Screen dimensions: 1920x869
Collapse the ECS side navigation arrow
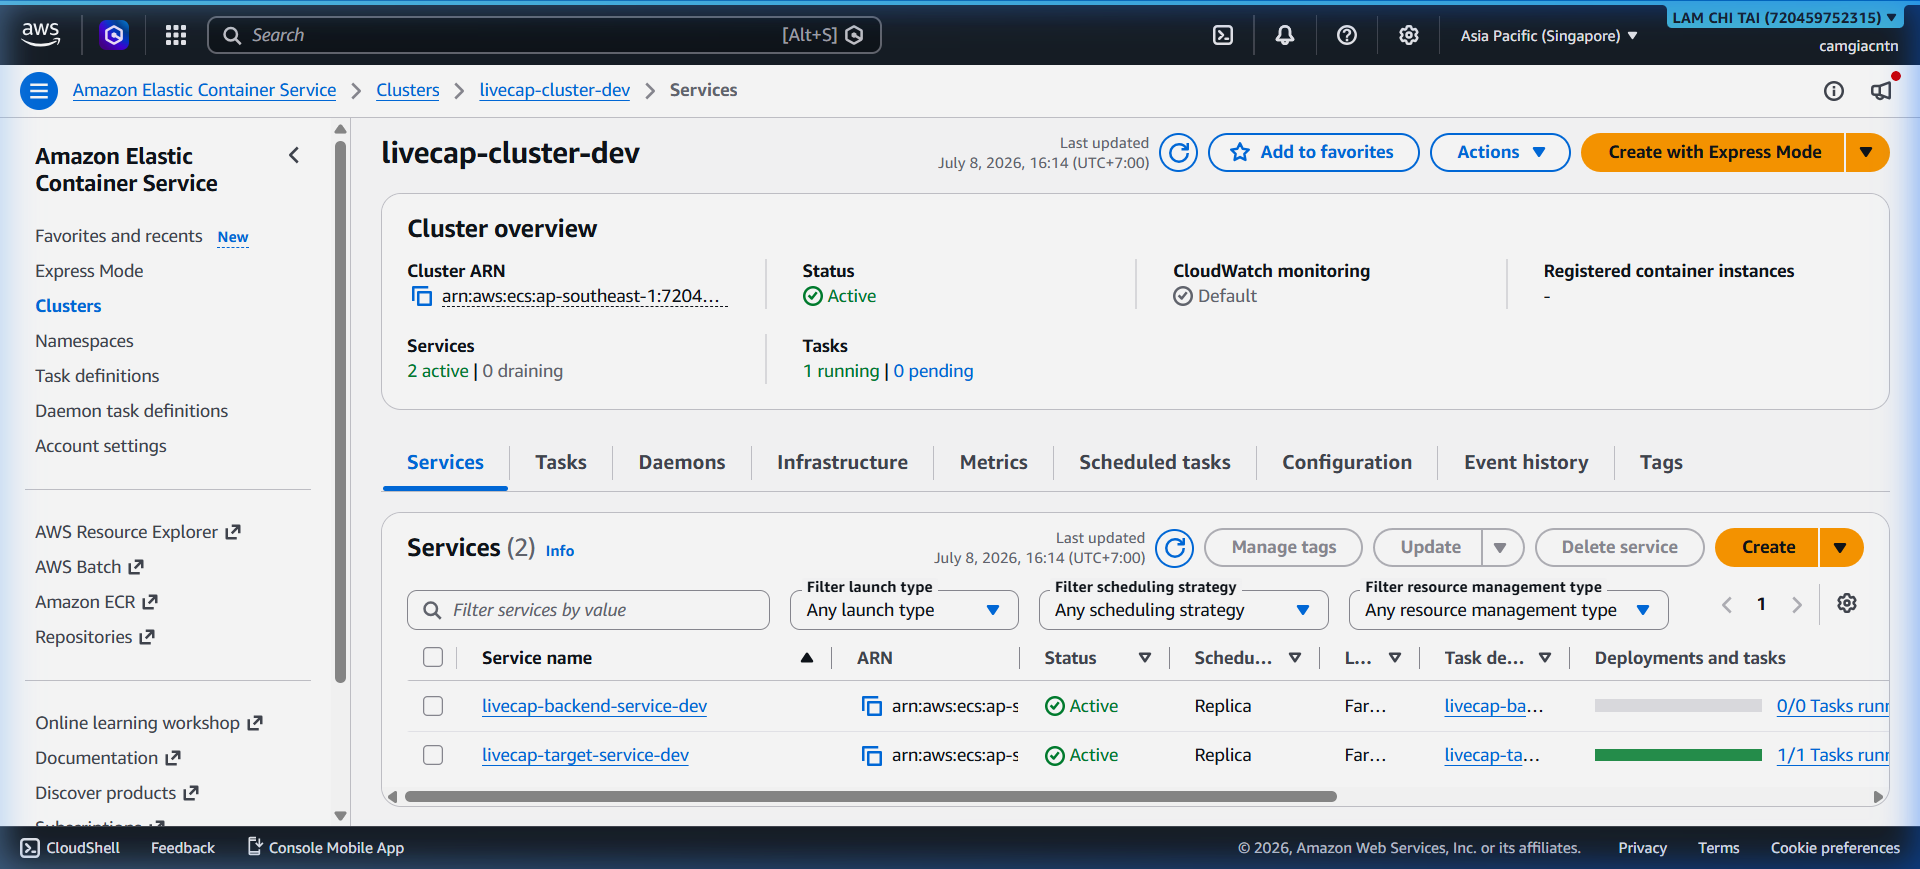(x=294, y=155)
